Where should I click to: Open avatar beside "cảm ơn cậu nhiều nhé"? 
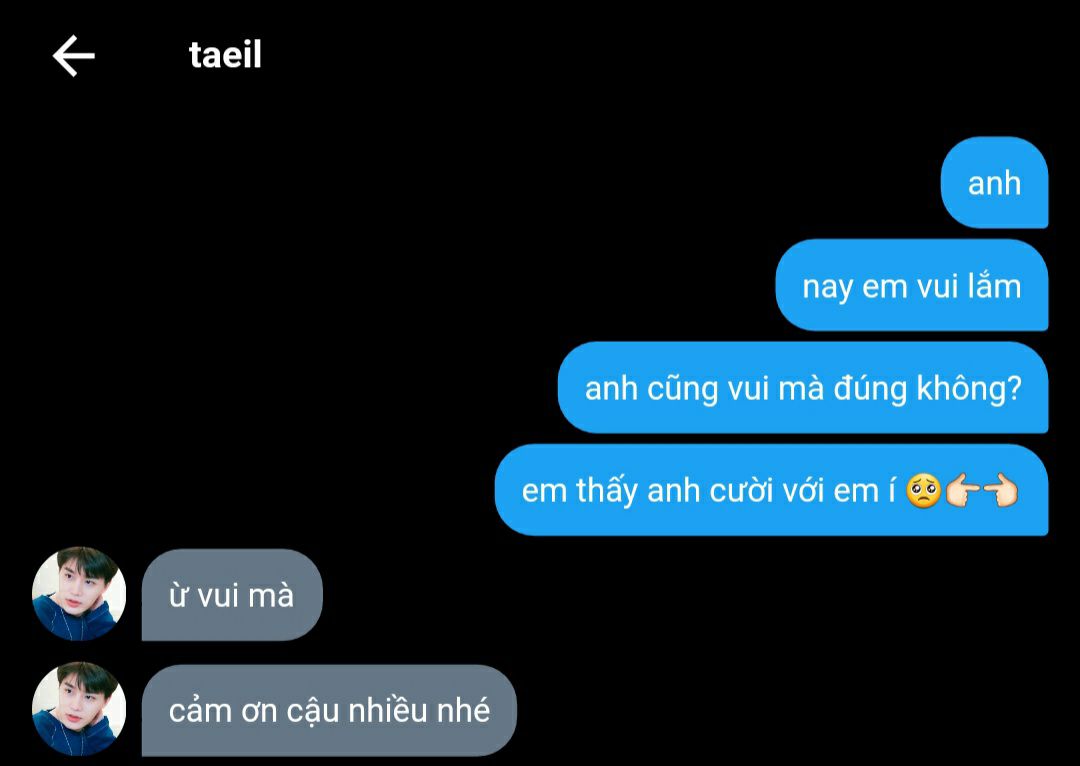(x=79, y=709)
